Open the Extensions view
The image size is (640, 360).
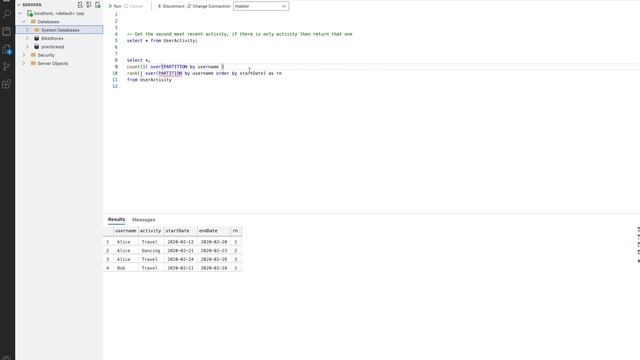[7, 84]
